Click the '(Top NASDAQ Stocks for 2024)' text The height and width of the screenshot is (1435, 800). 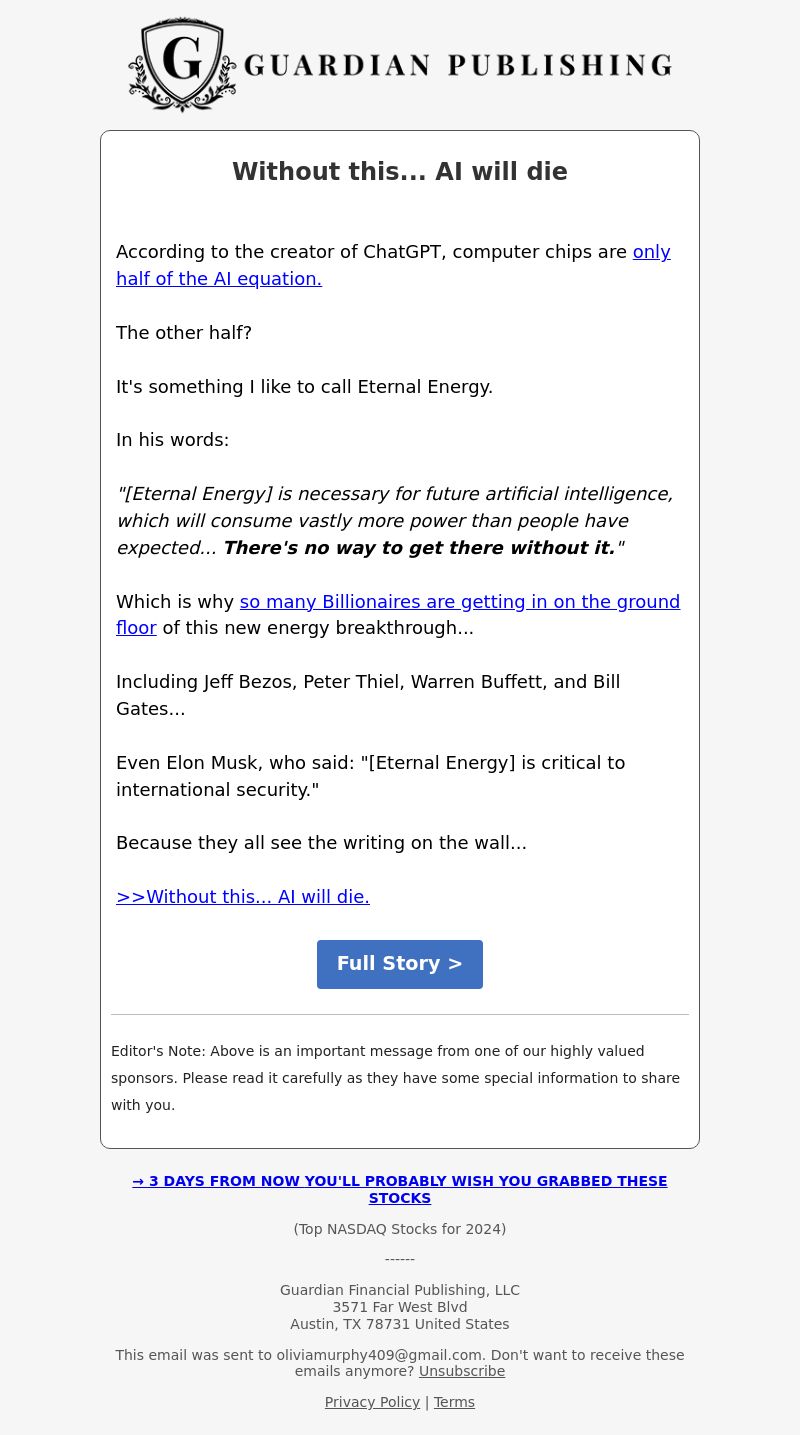(x=400, y=1229)
